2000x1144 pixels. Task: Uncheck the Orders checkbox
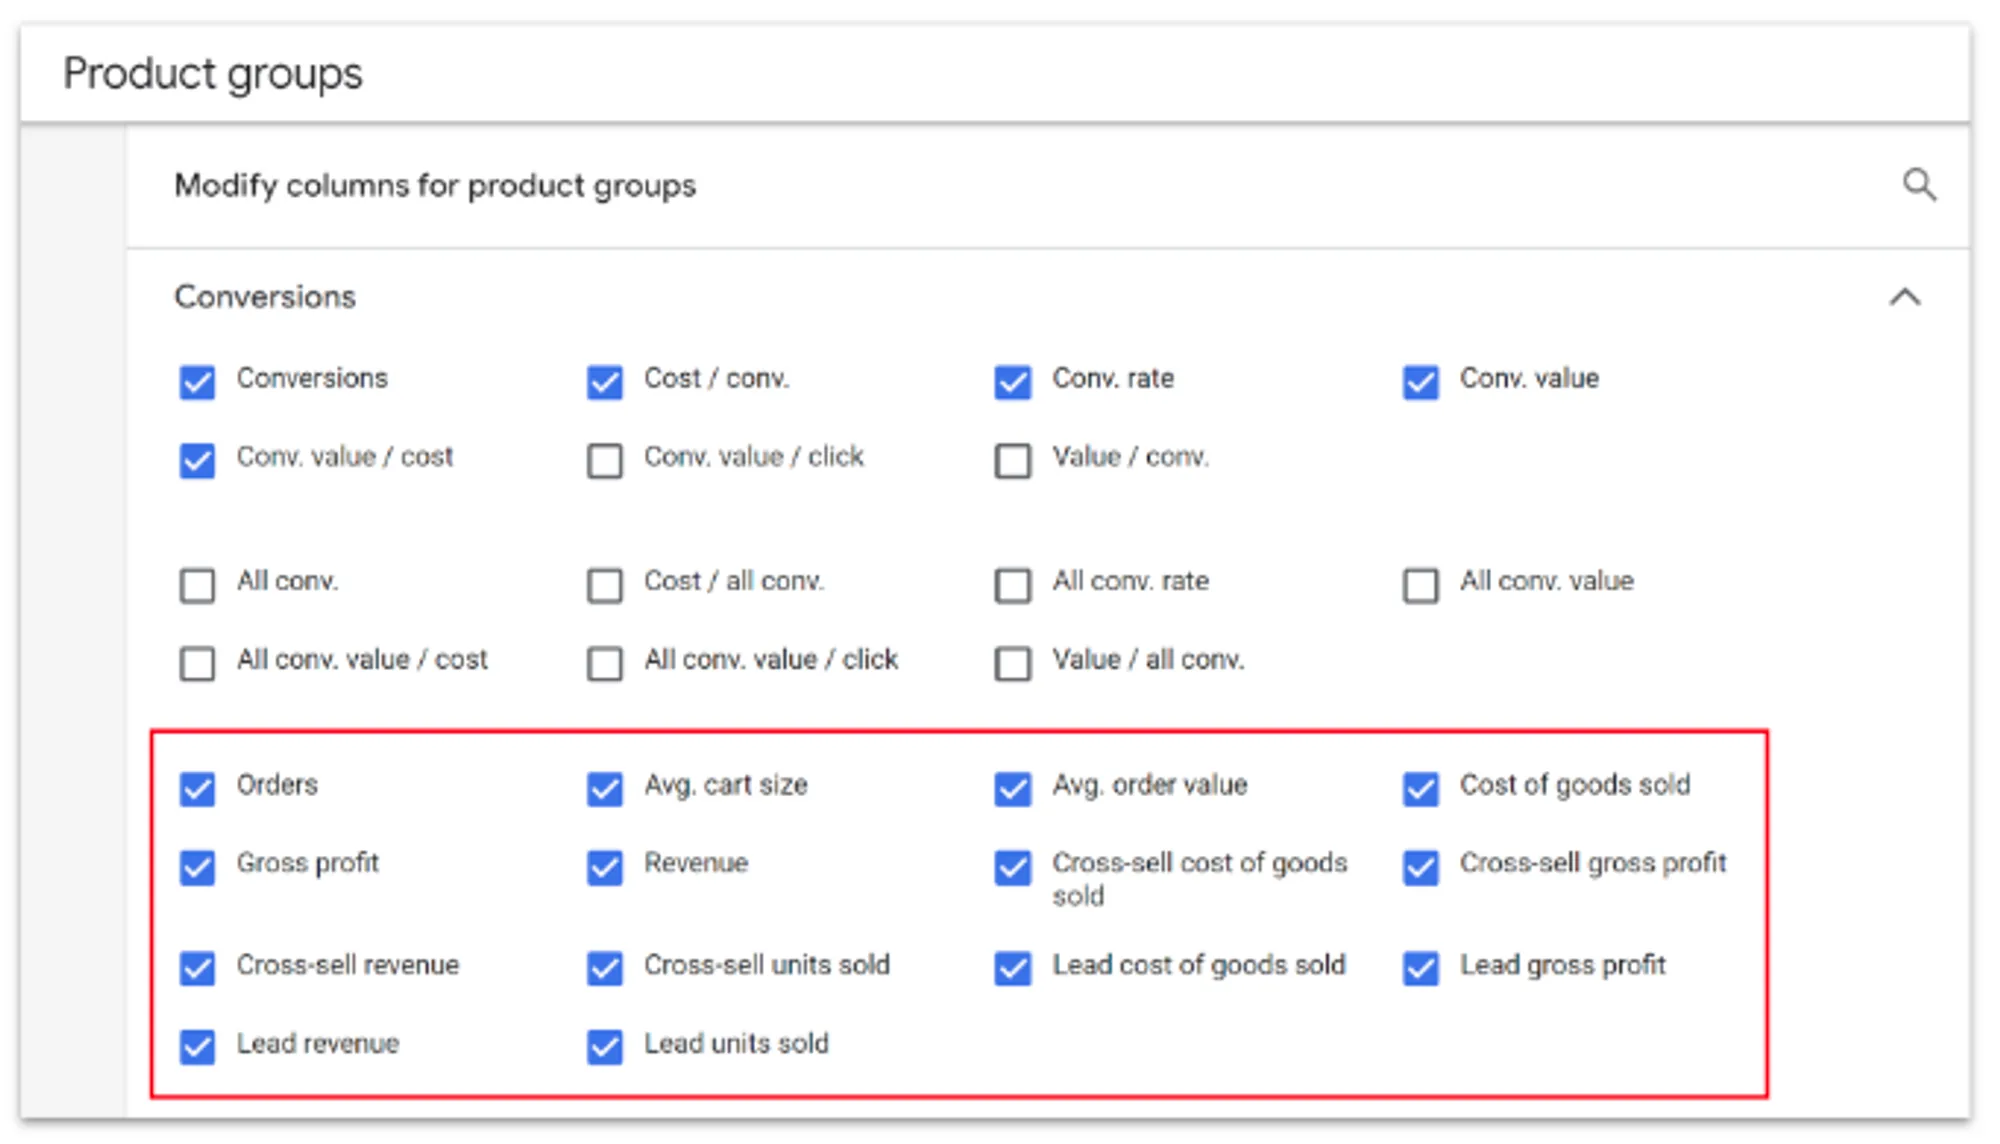tap(197, 789)
